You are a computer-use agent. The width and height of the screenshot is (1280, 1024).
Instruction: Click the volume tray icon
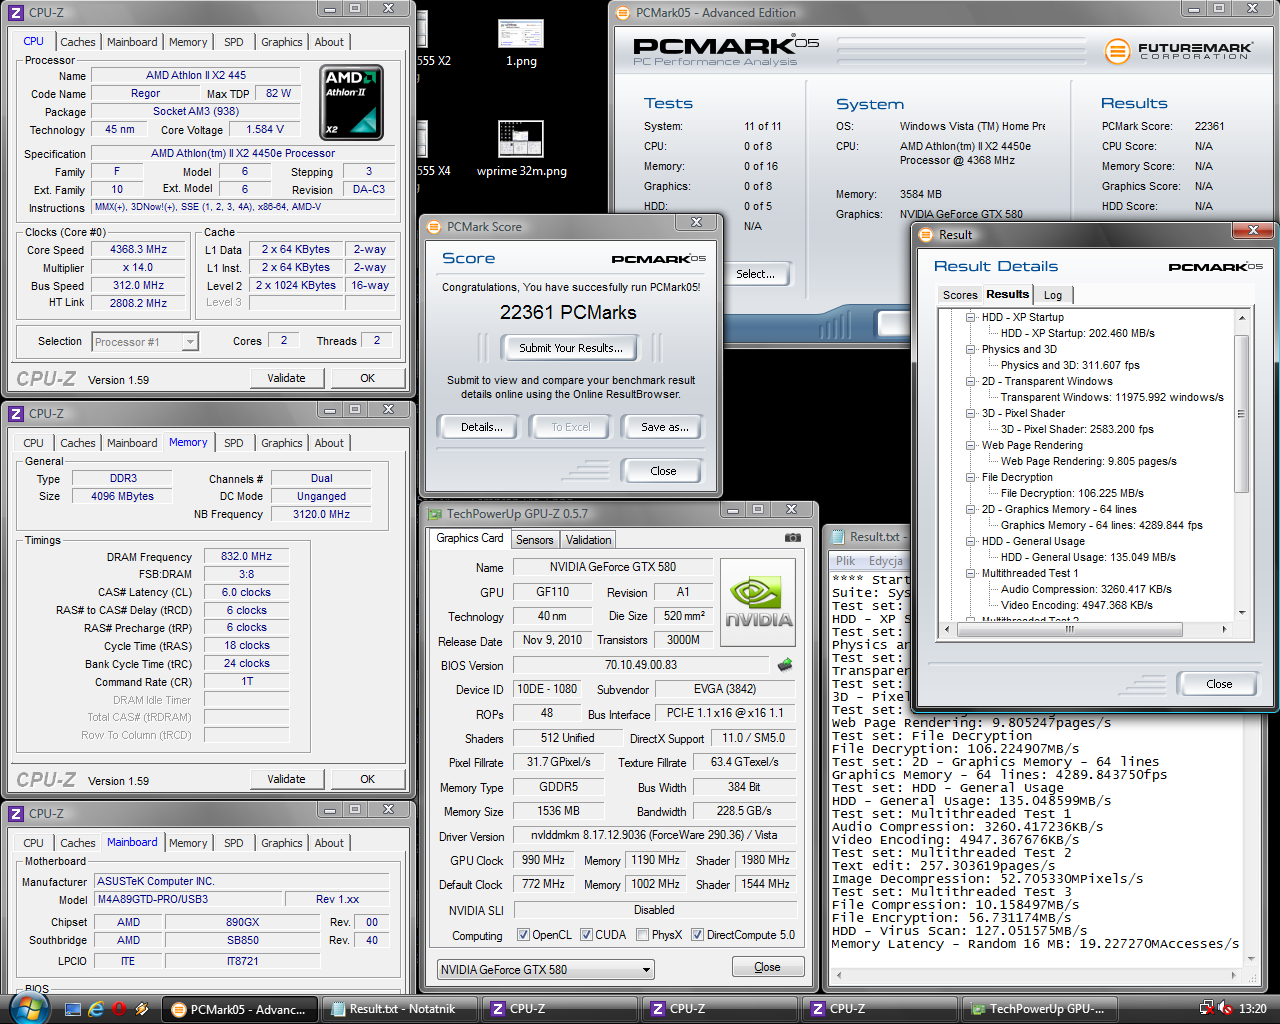tap(1225, 1009)
